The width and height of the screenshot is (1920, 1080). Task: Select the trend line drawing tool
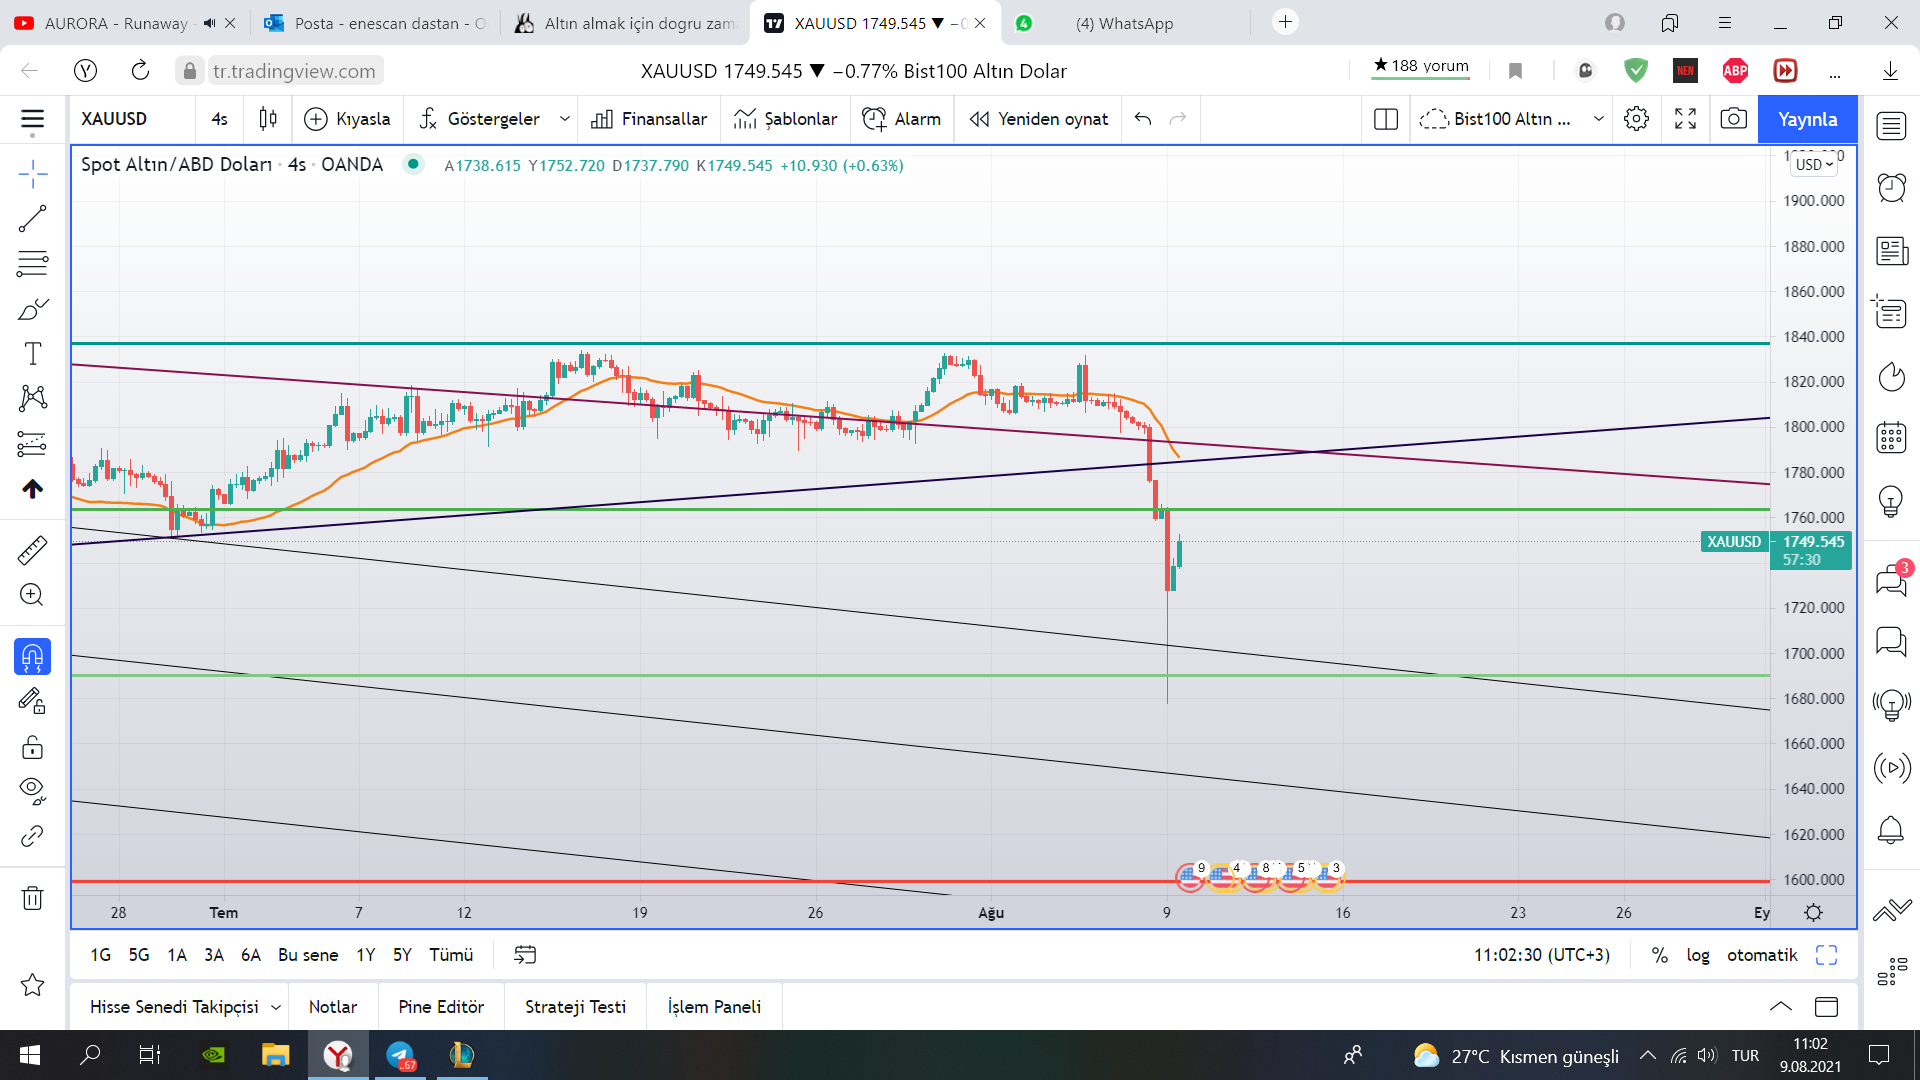(32, 218)
